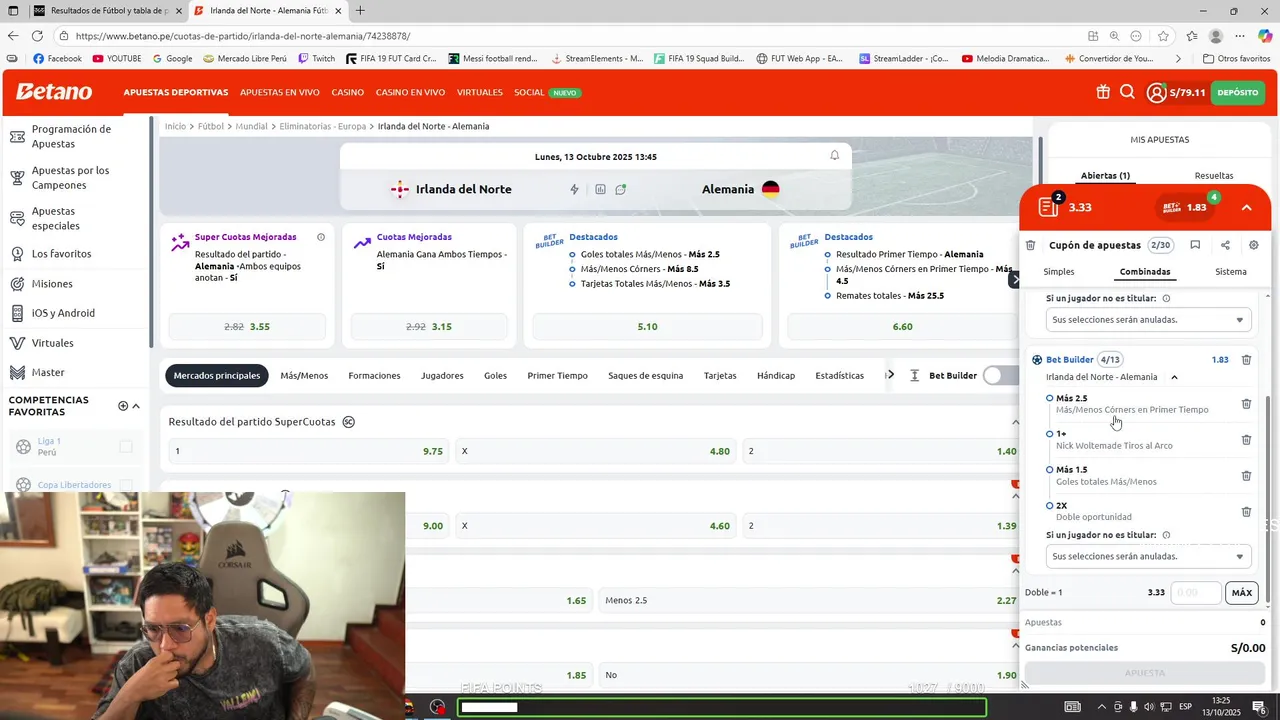The image size is (1280, 720).
Task: Click the betslip receipt icon showing 2
Action: click(1049, 206)
